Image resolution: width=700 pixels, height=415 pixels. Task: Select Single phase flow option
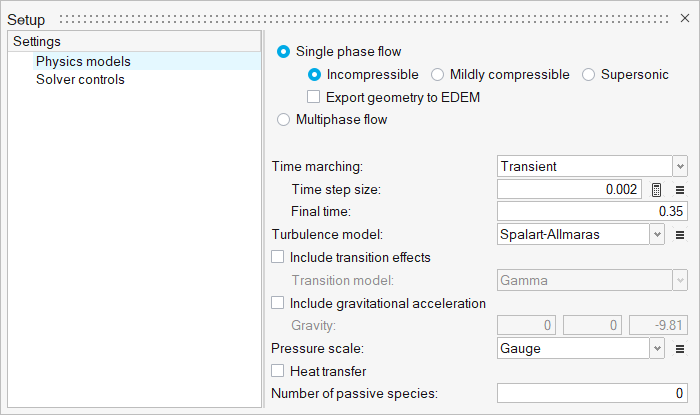(x=284, y=51)
